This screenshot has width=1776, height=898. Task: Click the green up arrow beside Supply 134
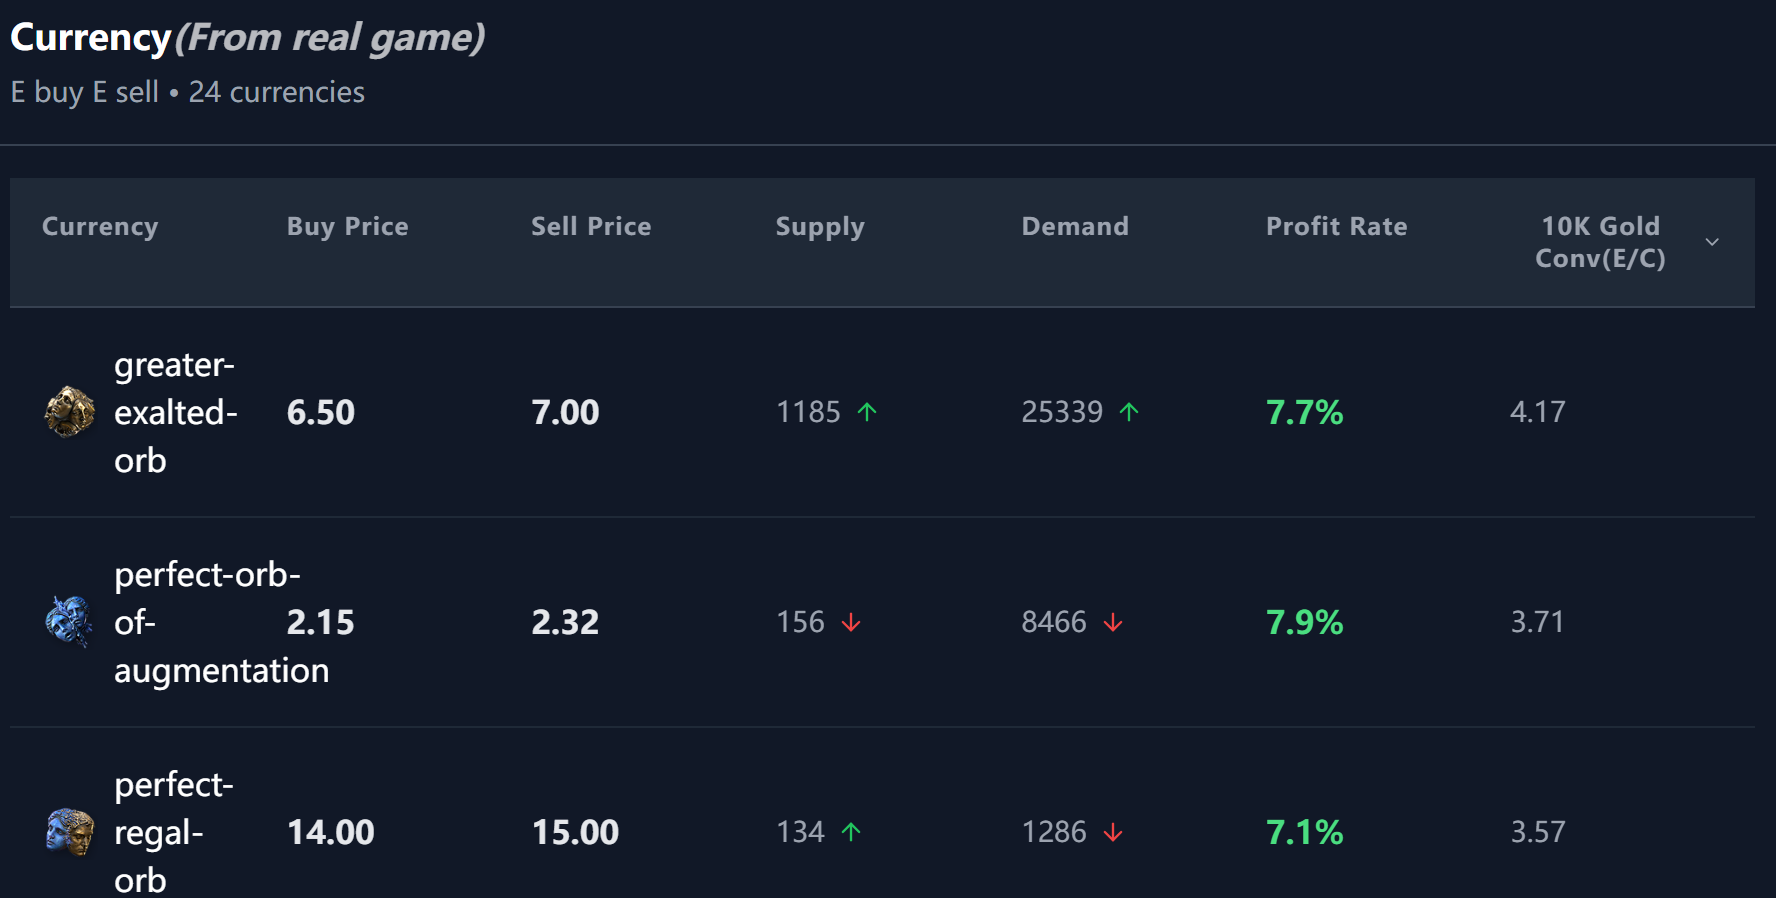pyautogui.click(x=851, y=832)
